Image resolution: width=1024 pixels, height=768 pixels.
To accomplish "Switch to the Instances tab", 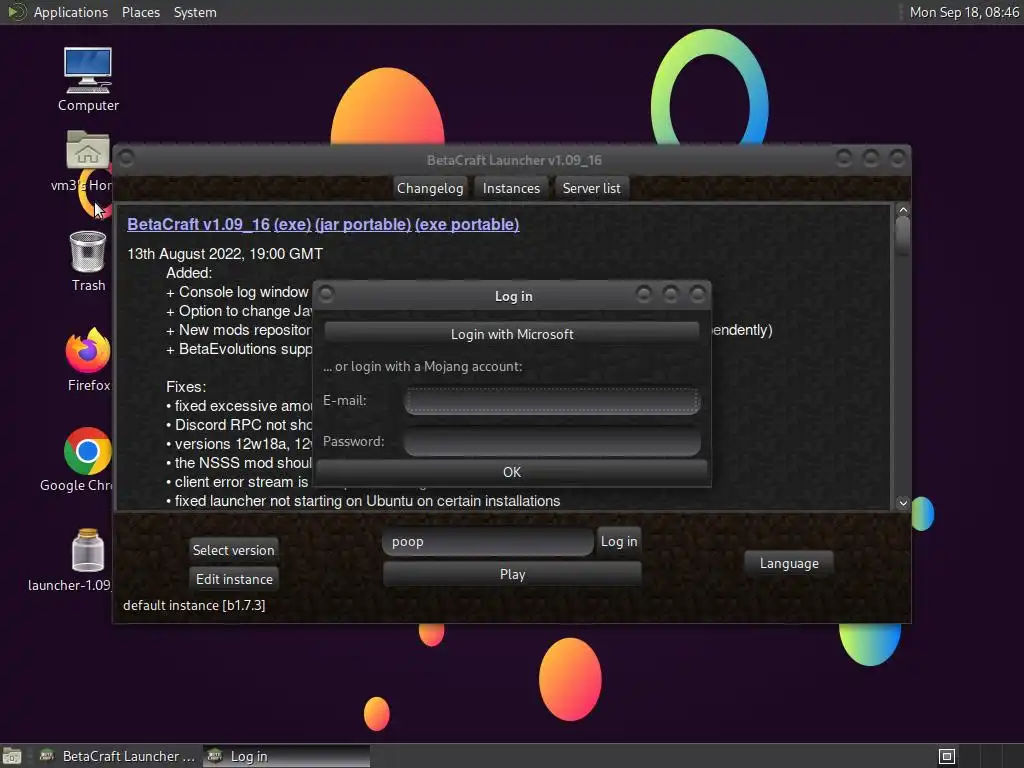I will [x=511, y=188].
